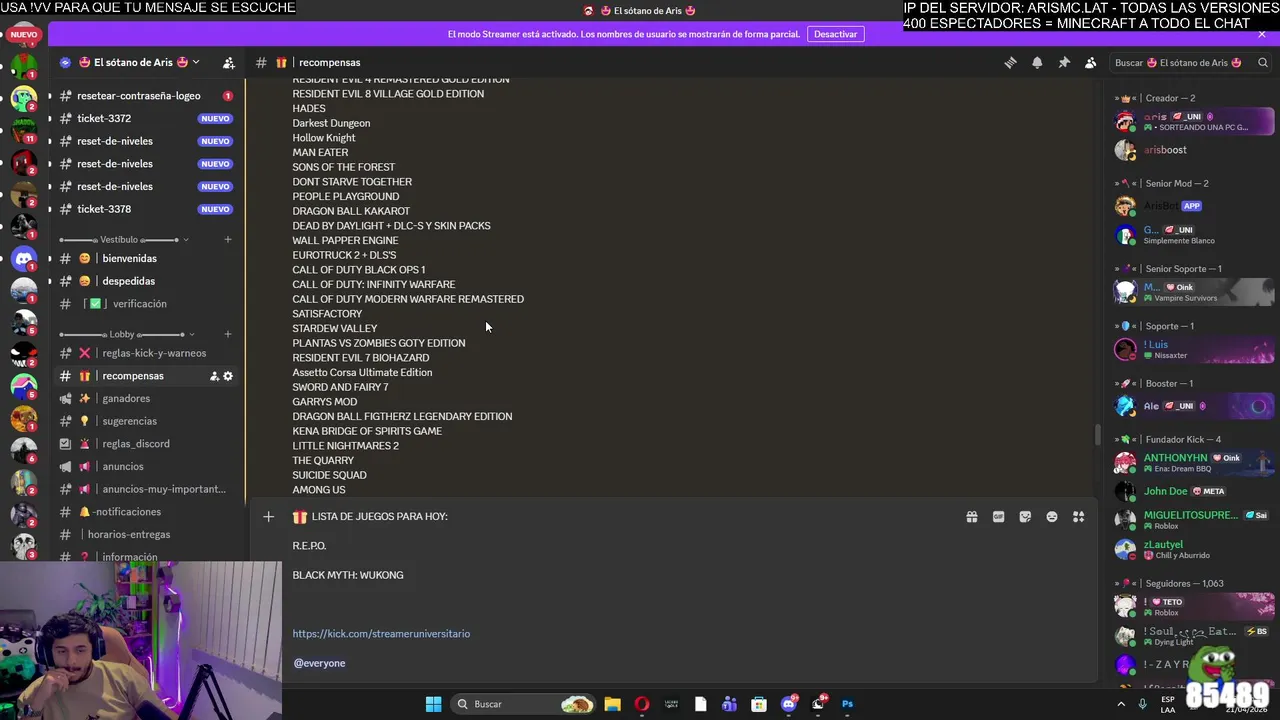Screen dimensions: 1280x720
Task: Click message scrollbar thumb in chat area
Action: (1098, 435)
